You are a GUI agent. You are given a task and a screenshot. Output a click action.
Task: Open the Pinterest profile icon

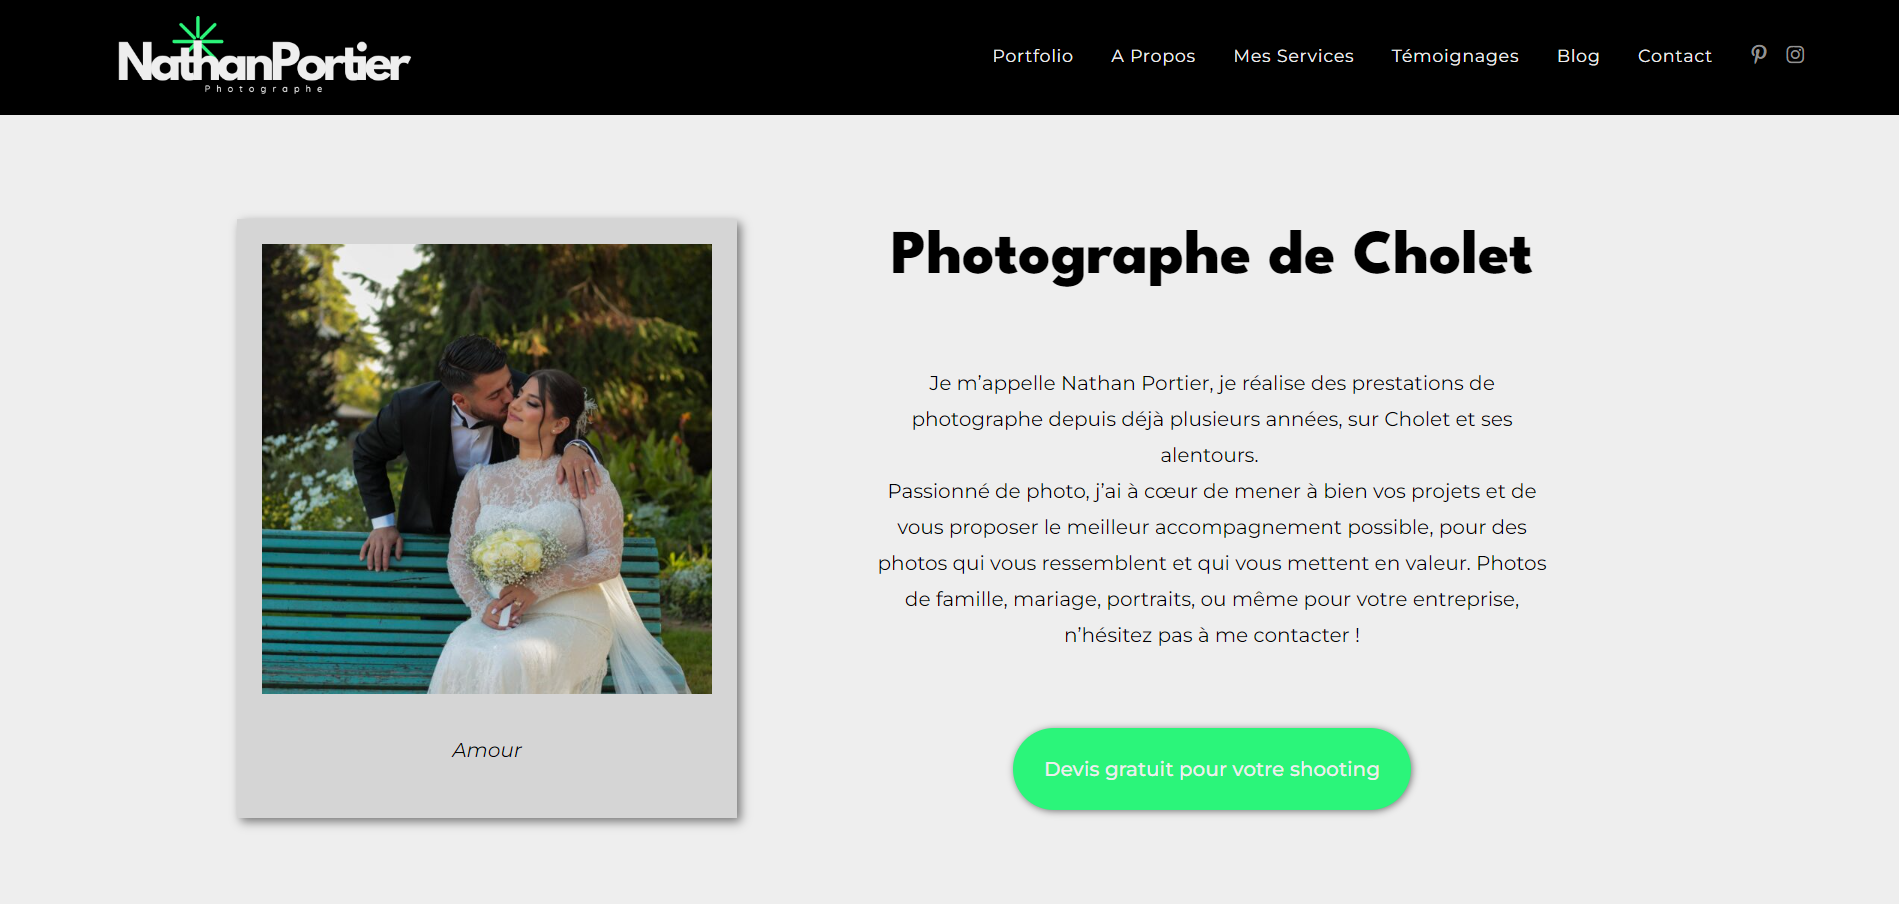coord(1759,55)
